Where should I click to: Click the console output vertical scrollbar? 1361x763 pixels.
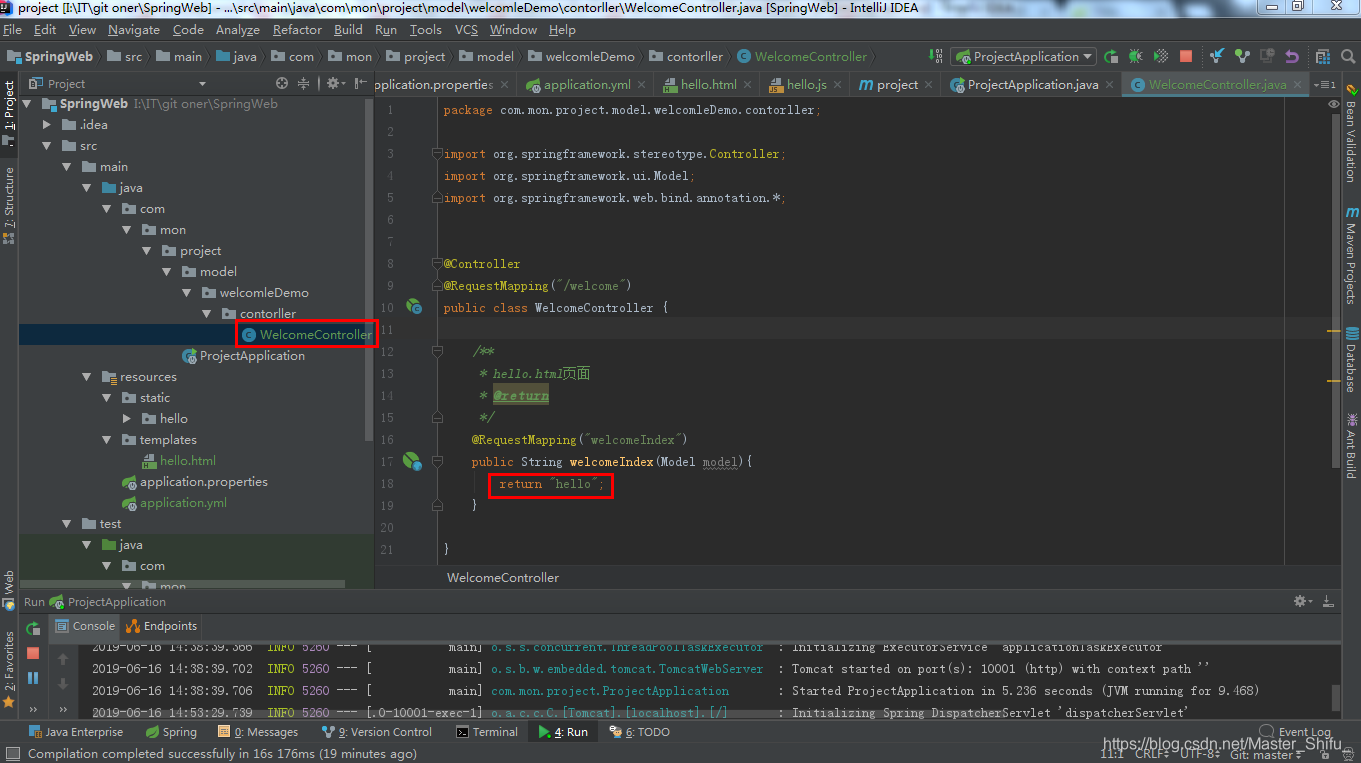pyautogui.click(x=1335, y=698)
